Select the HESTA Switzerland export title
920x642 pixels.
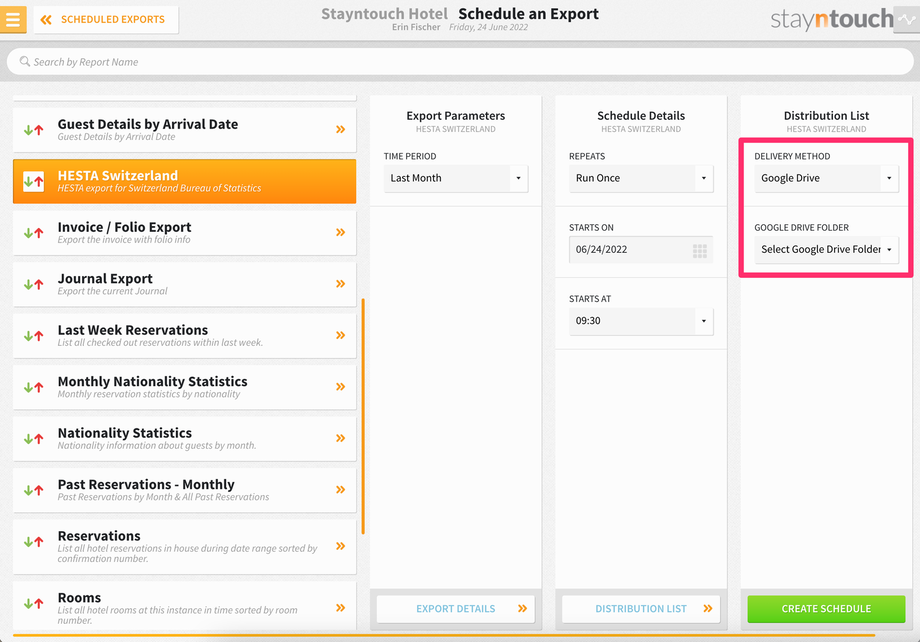117,175
